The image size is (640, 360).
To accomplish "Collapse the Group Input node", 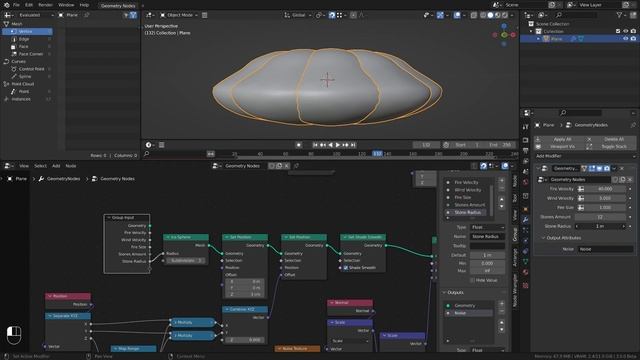I will 109,218.
